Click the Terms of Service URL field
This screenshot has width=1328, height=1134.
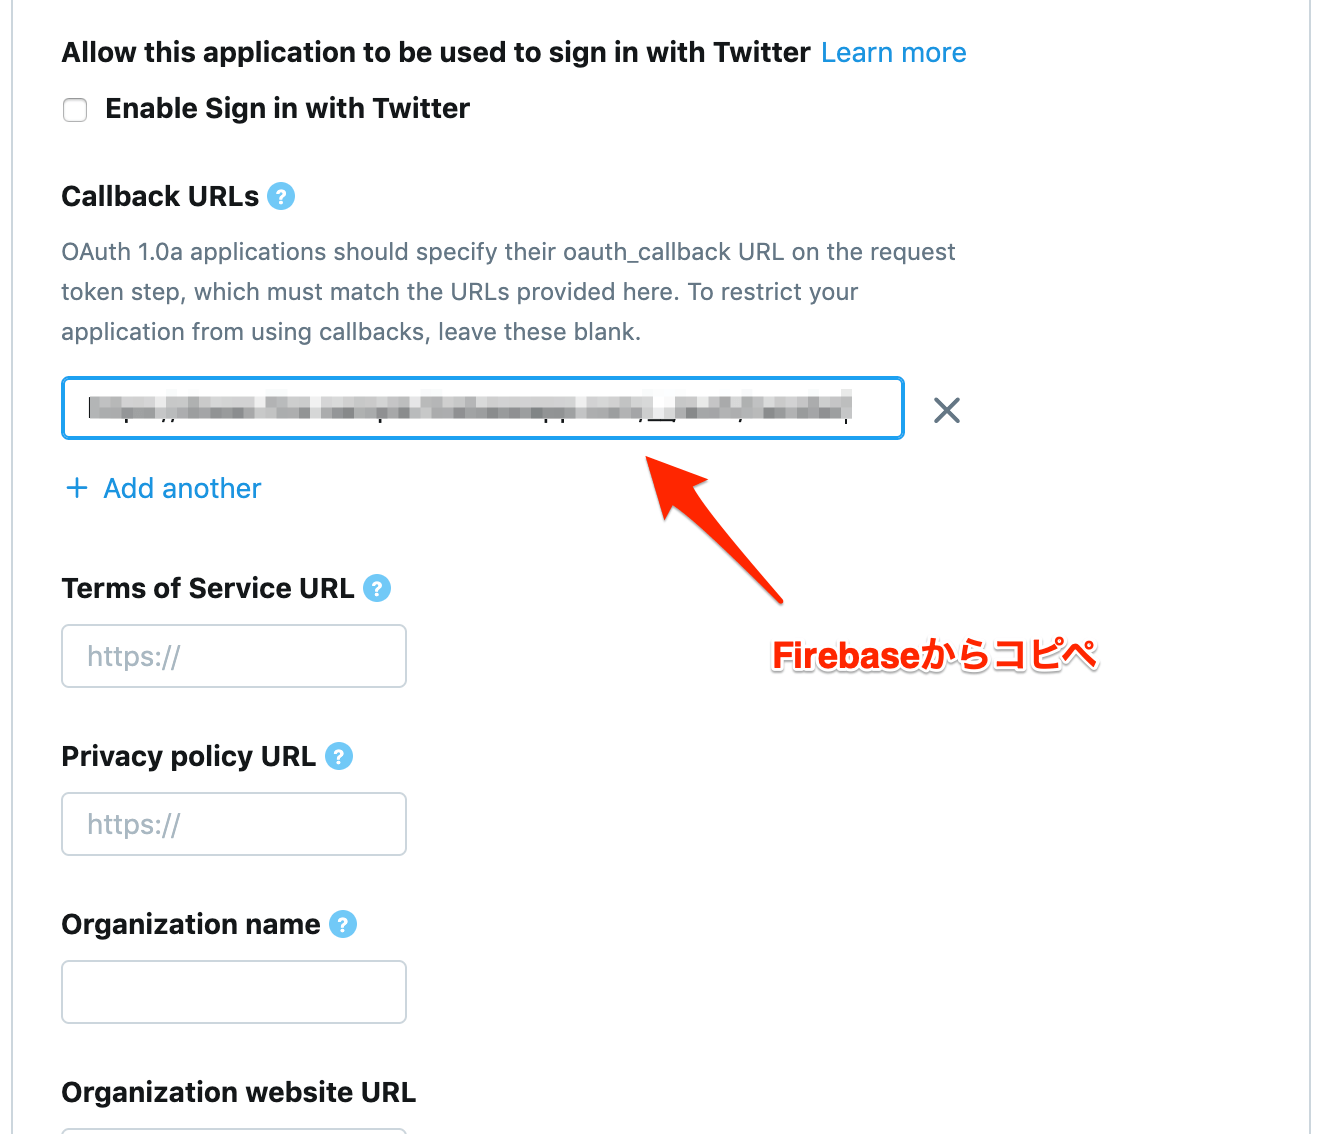tap(234, 656)
